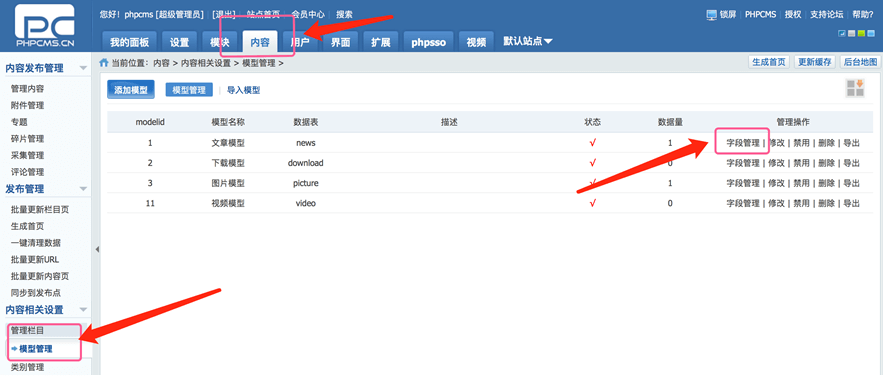Open 批量更新内容页 in the sidebar
Viewport: 883px width, 379px height.
40,277
